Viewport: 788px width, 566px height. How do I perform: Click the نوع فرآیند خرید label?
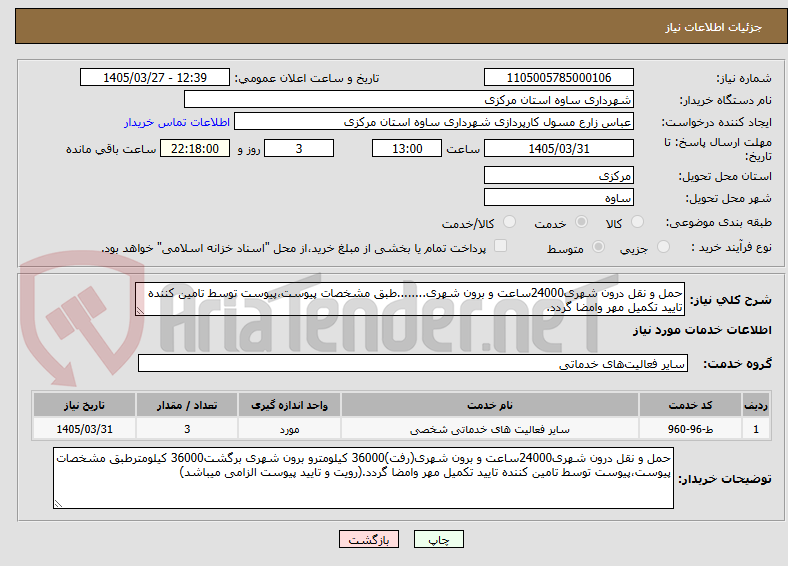pos(732,247)
